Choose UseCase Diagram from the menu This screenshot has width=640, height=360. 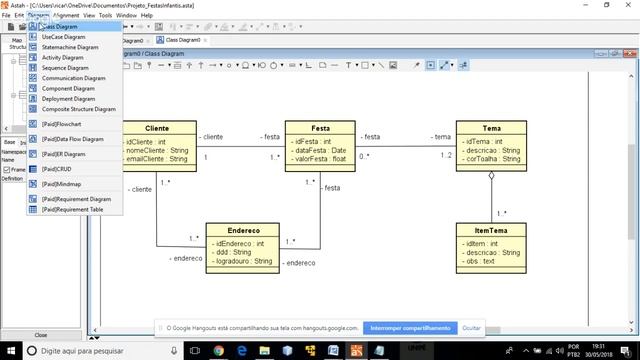click(75, 37)
